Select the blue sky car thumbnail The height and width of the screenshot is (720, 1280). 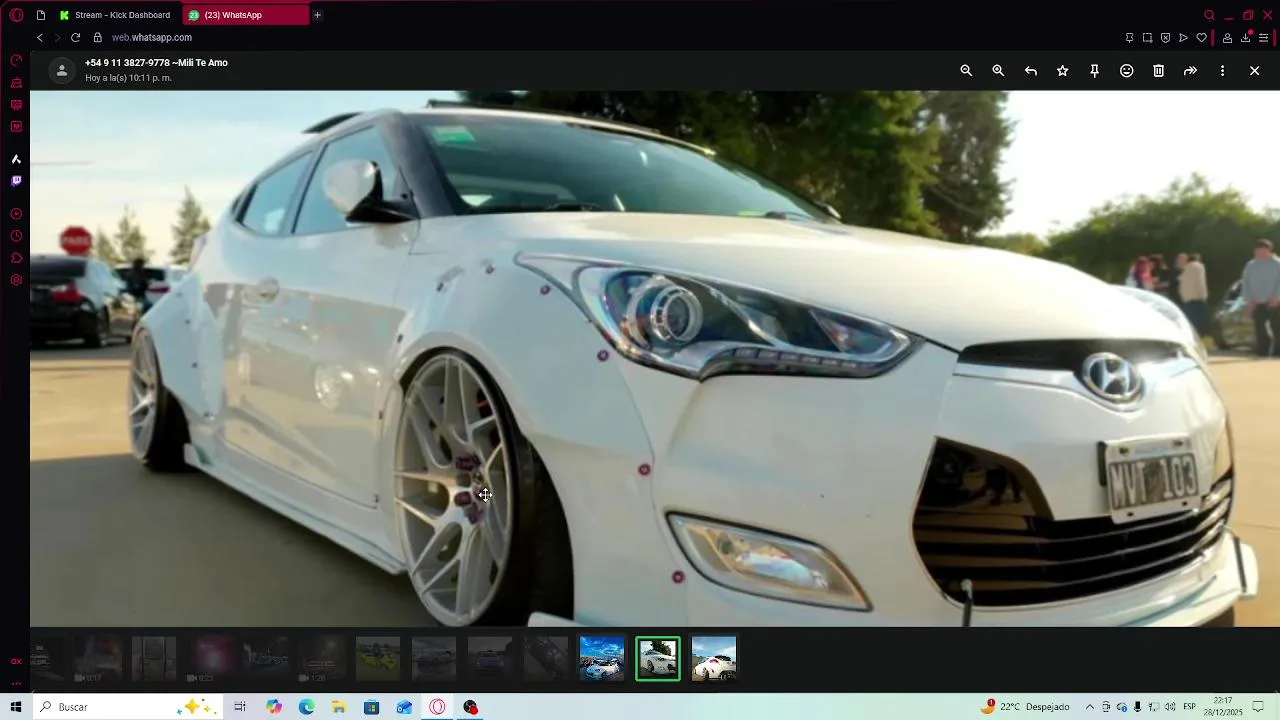602,659
